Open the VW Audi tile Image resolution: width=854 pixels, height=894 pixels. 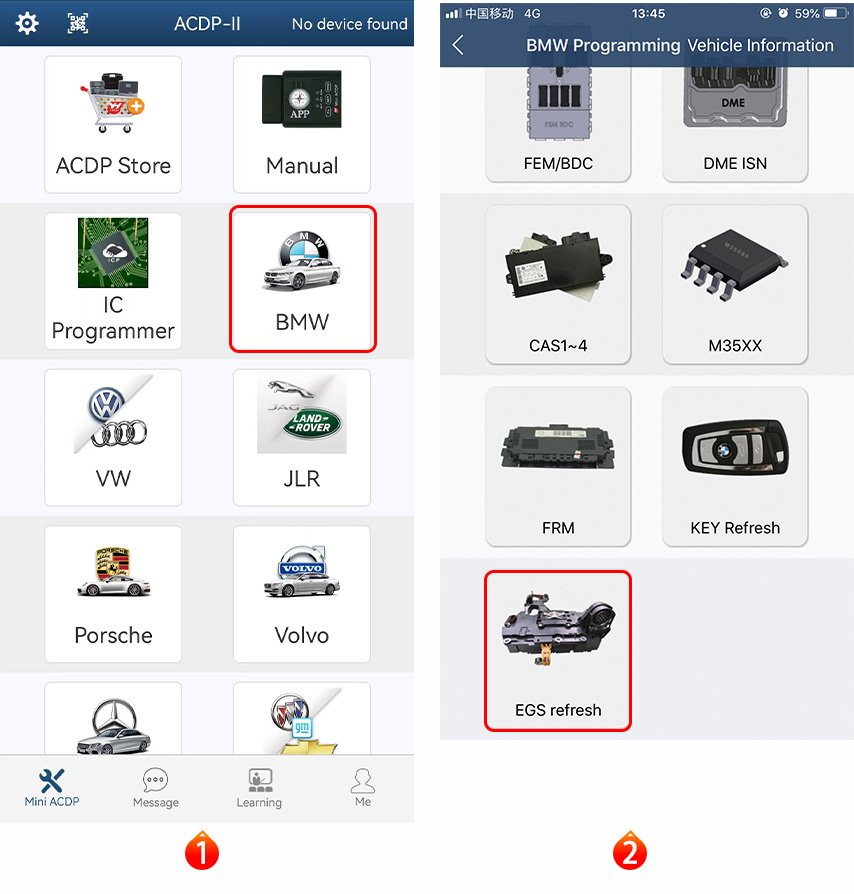pyautogui.click(x=113, y=437)
